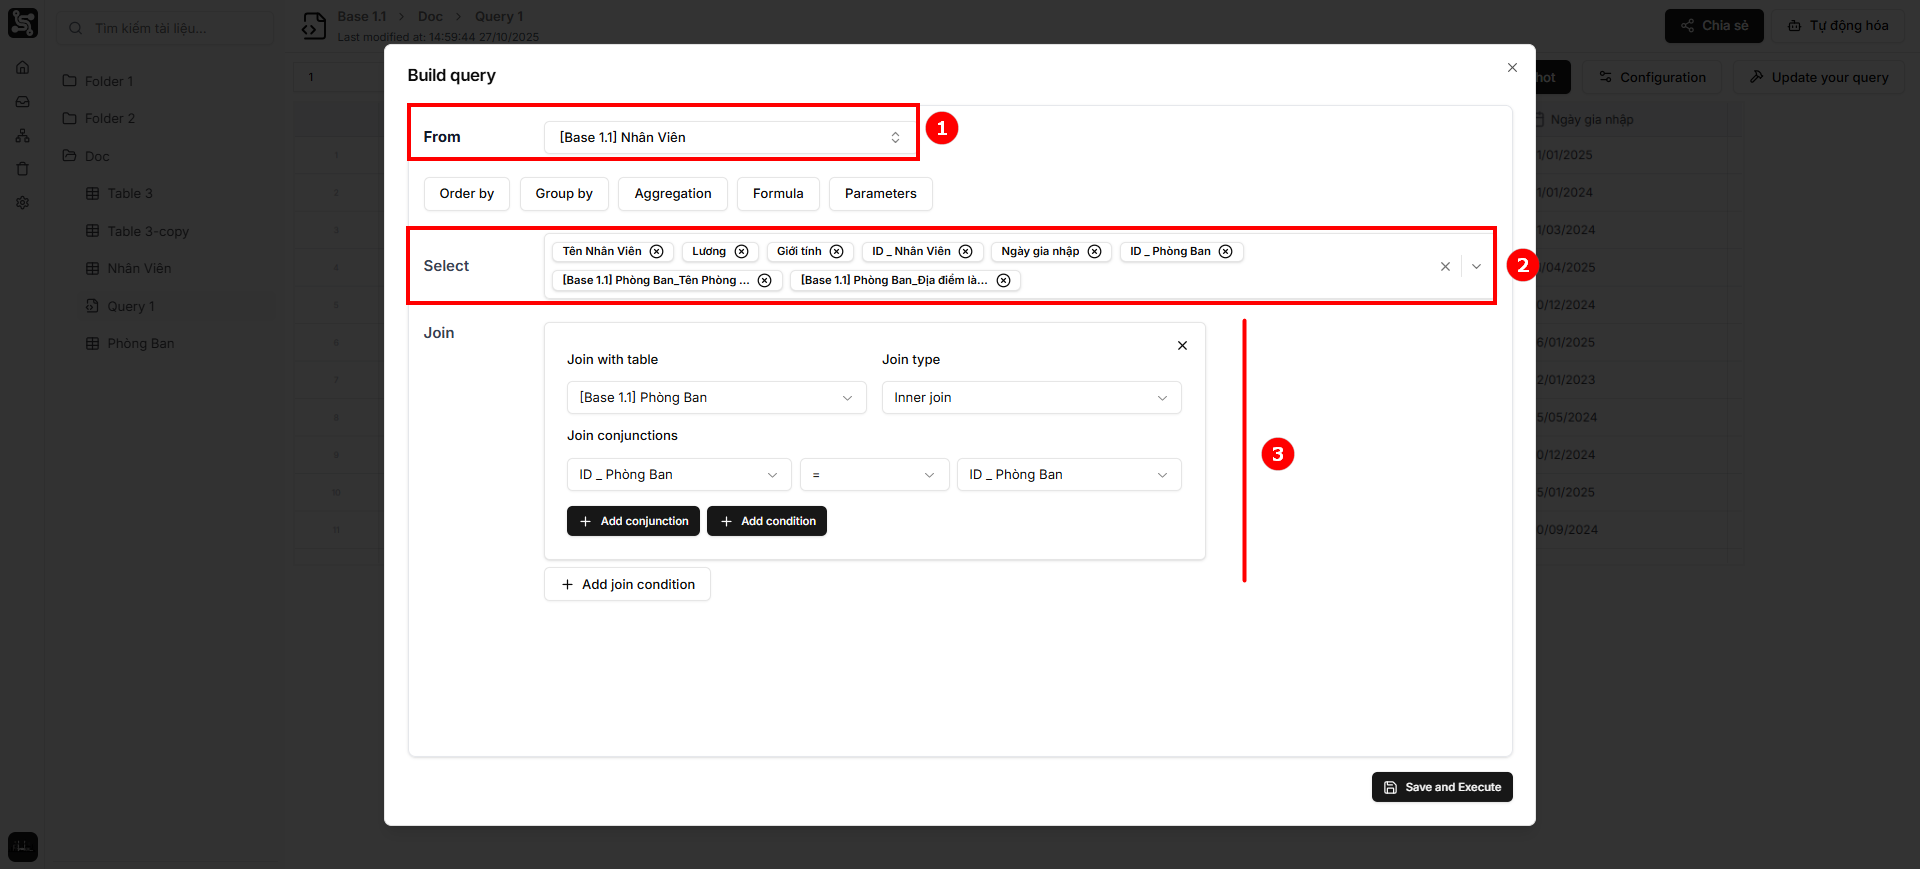
Task: Click Add join condition
Action: pos(627,585)
